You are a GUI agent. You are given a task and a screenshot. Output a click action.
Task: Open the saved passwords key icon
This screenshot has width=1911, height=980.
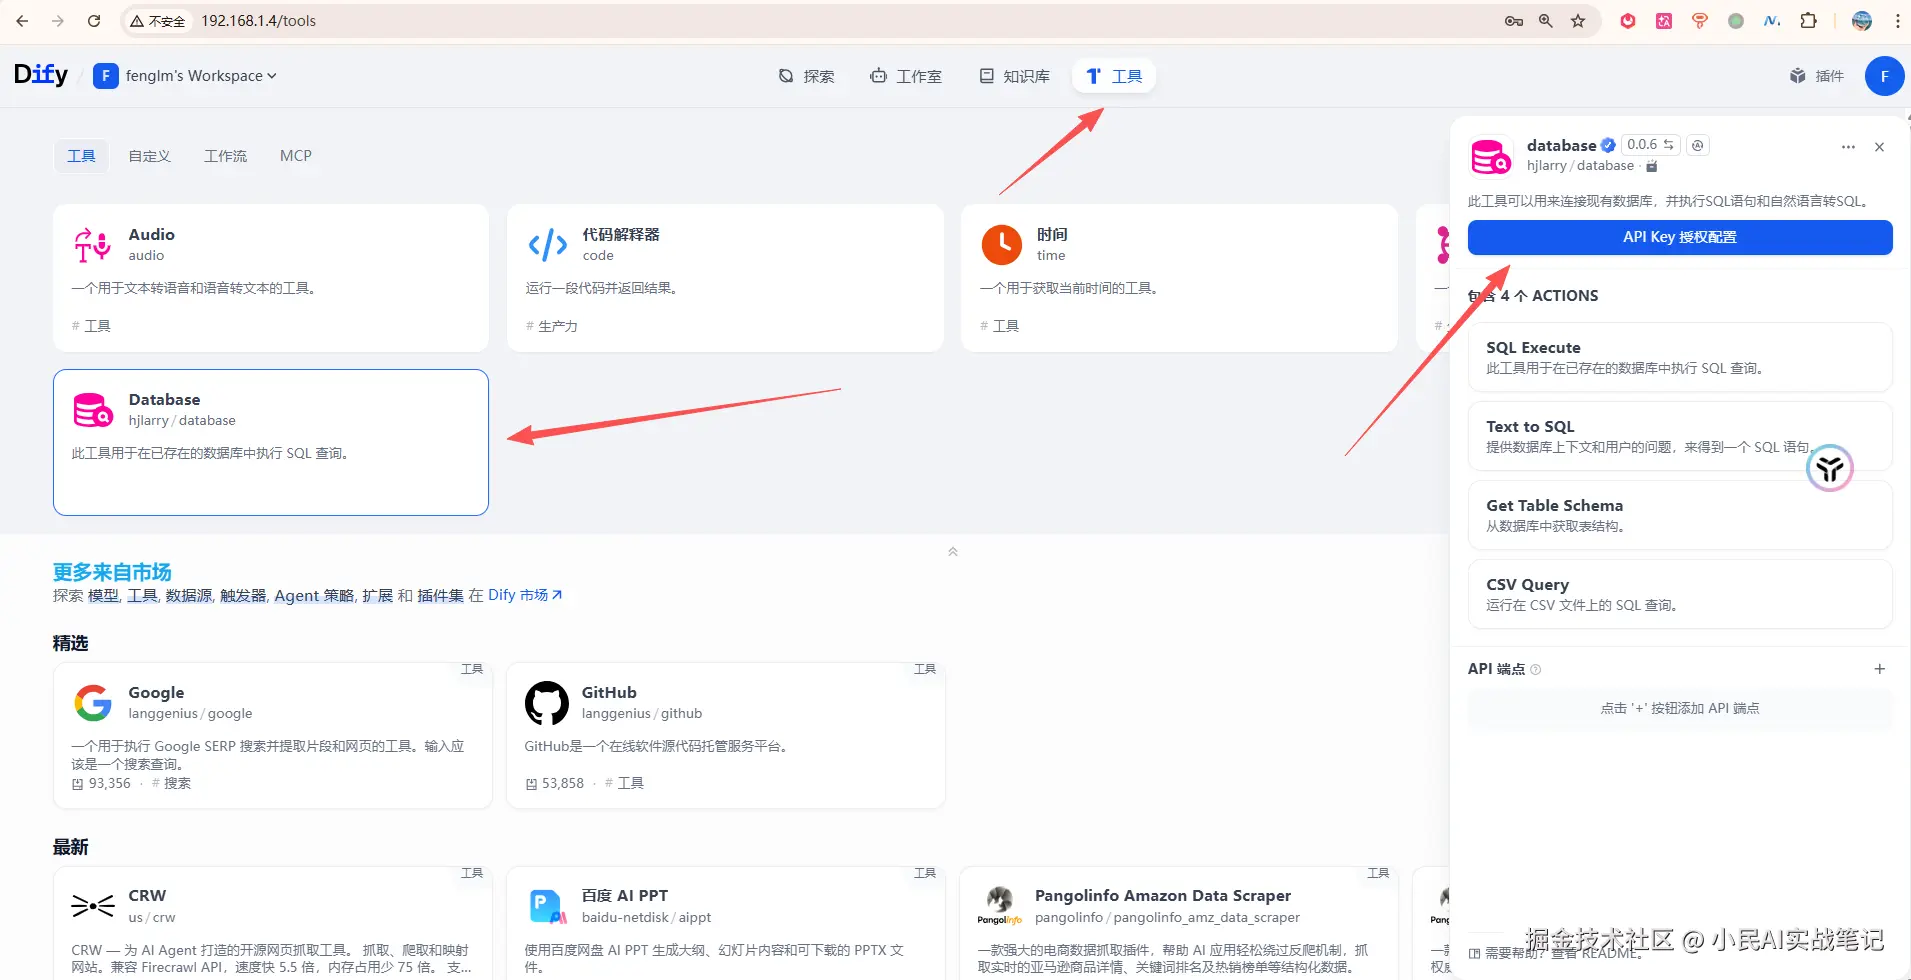coord(1514,21)
